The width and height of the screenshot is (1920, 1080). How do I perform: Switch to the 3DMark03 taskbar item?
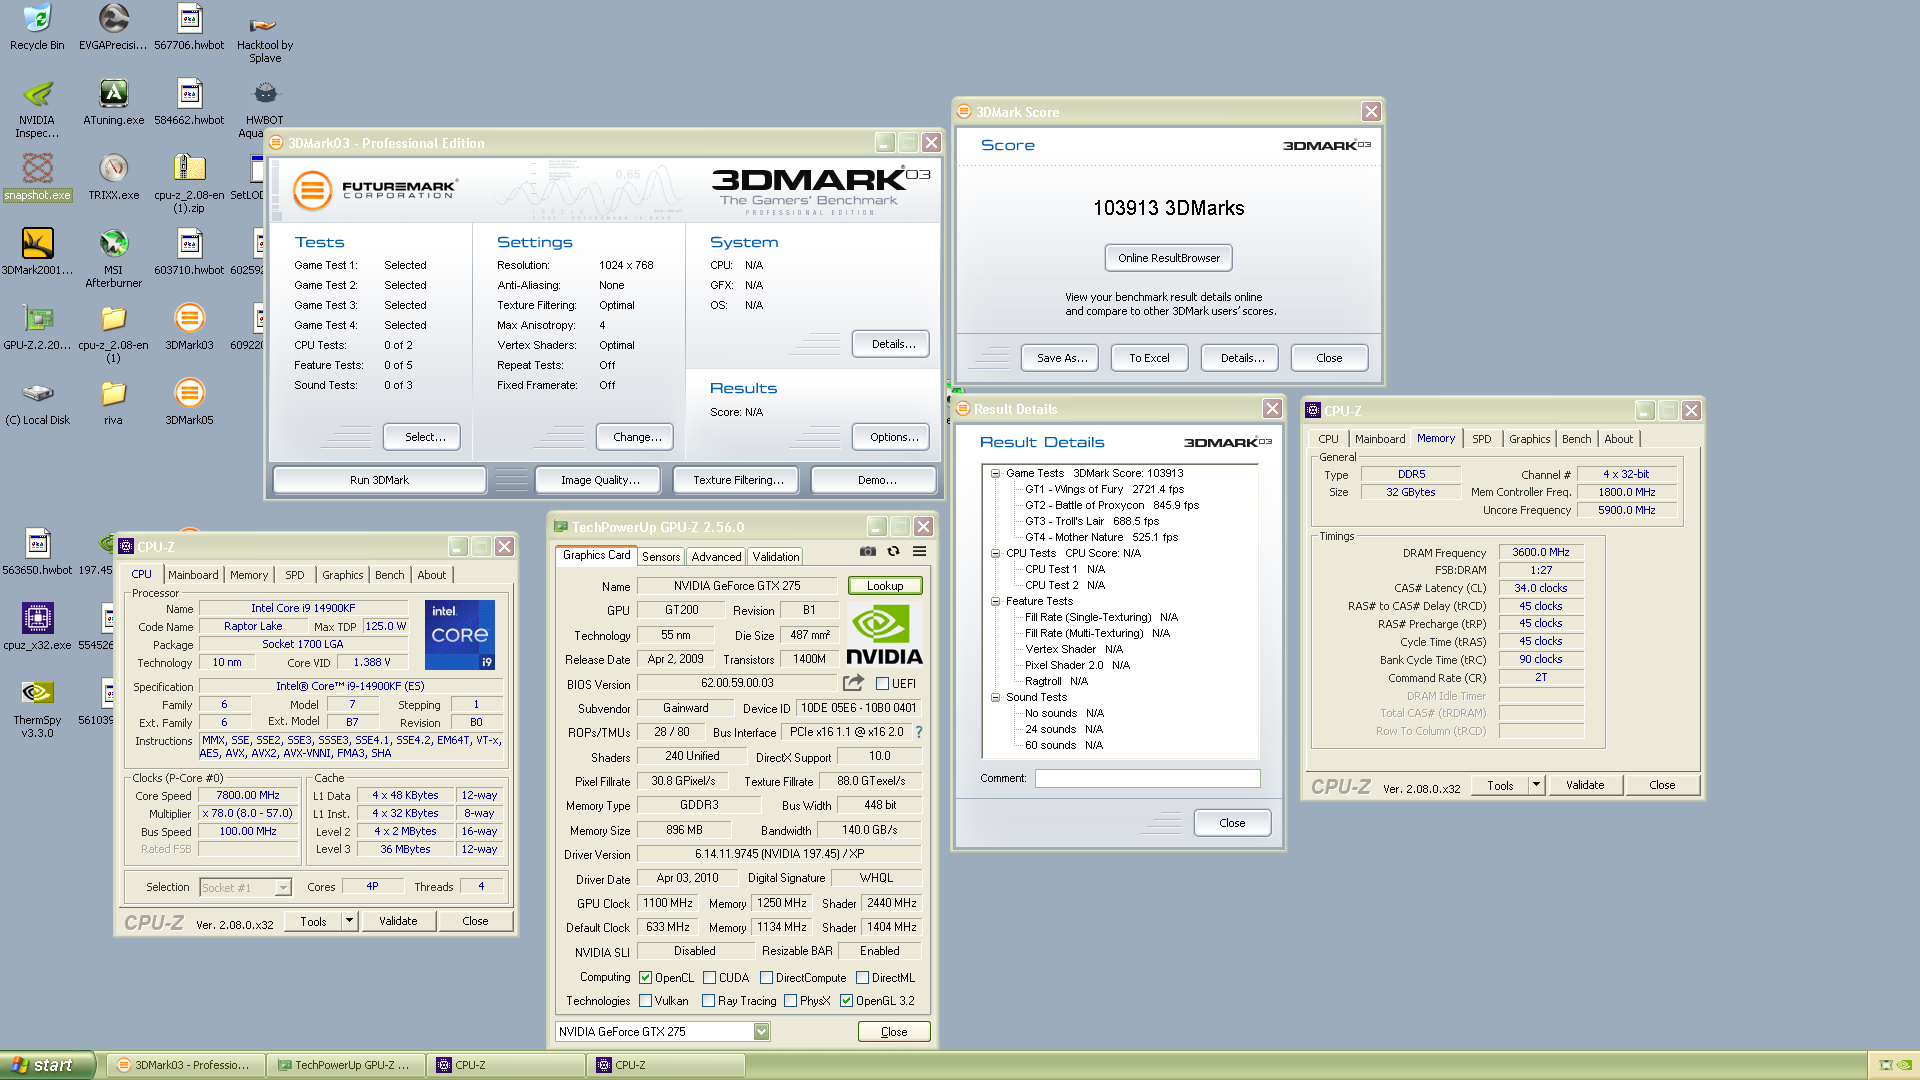pyautogui.click(x=185, y=1065)
